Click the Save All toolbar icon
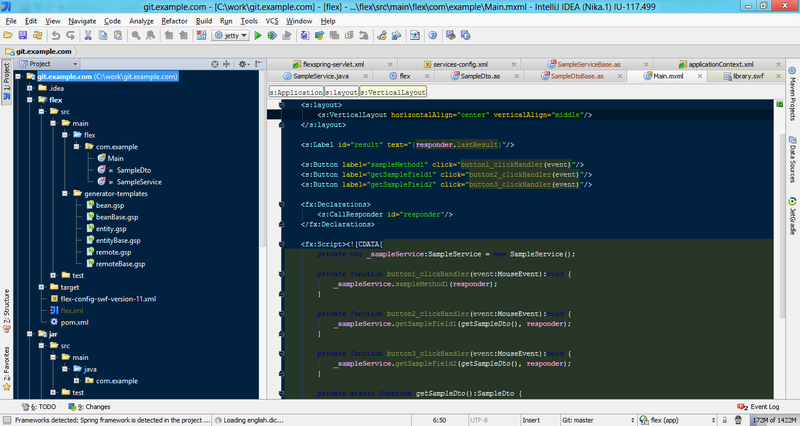 22,35
